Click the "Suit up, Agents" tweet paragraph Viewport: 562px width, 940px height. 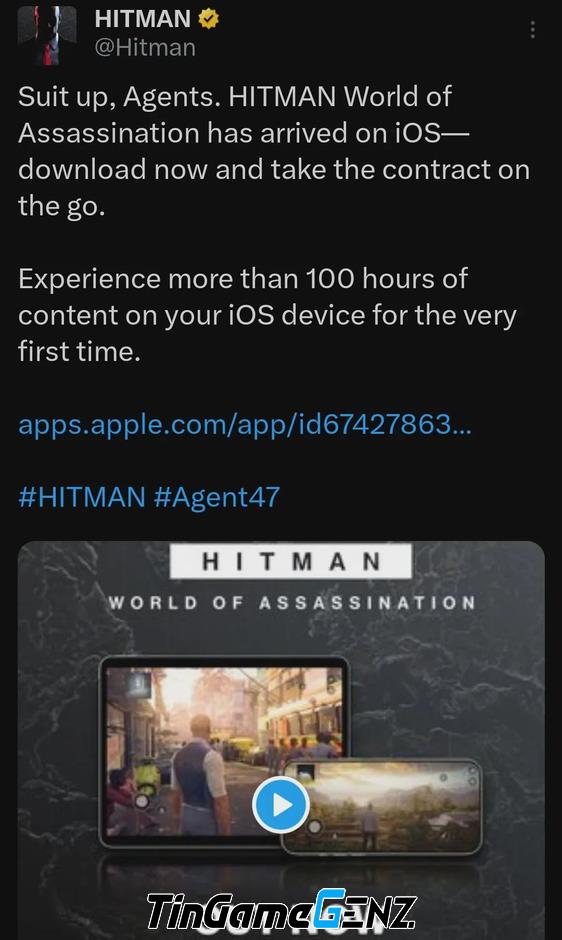pos(274,151)
